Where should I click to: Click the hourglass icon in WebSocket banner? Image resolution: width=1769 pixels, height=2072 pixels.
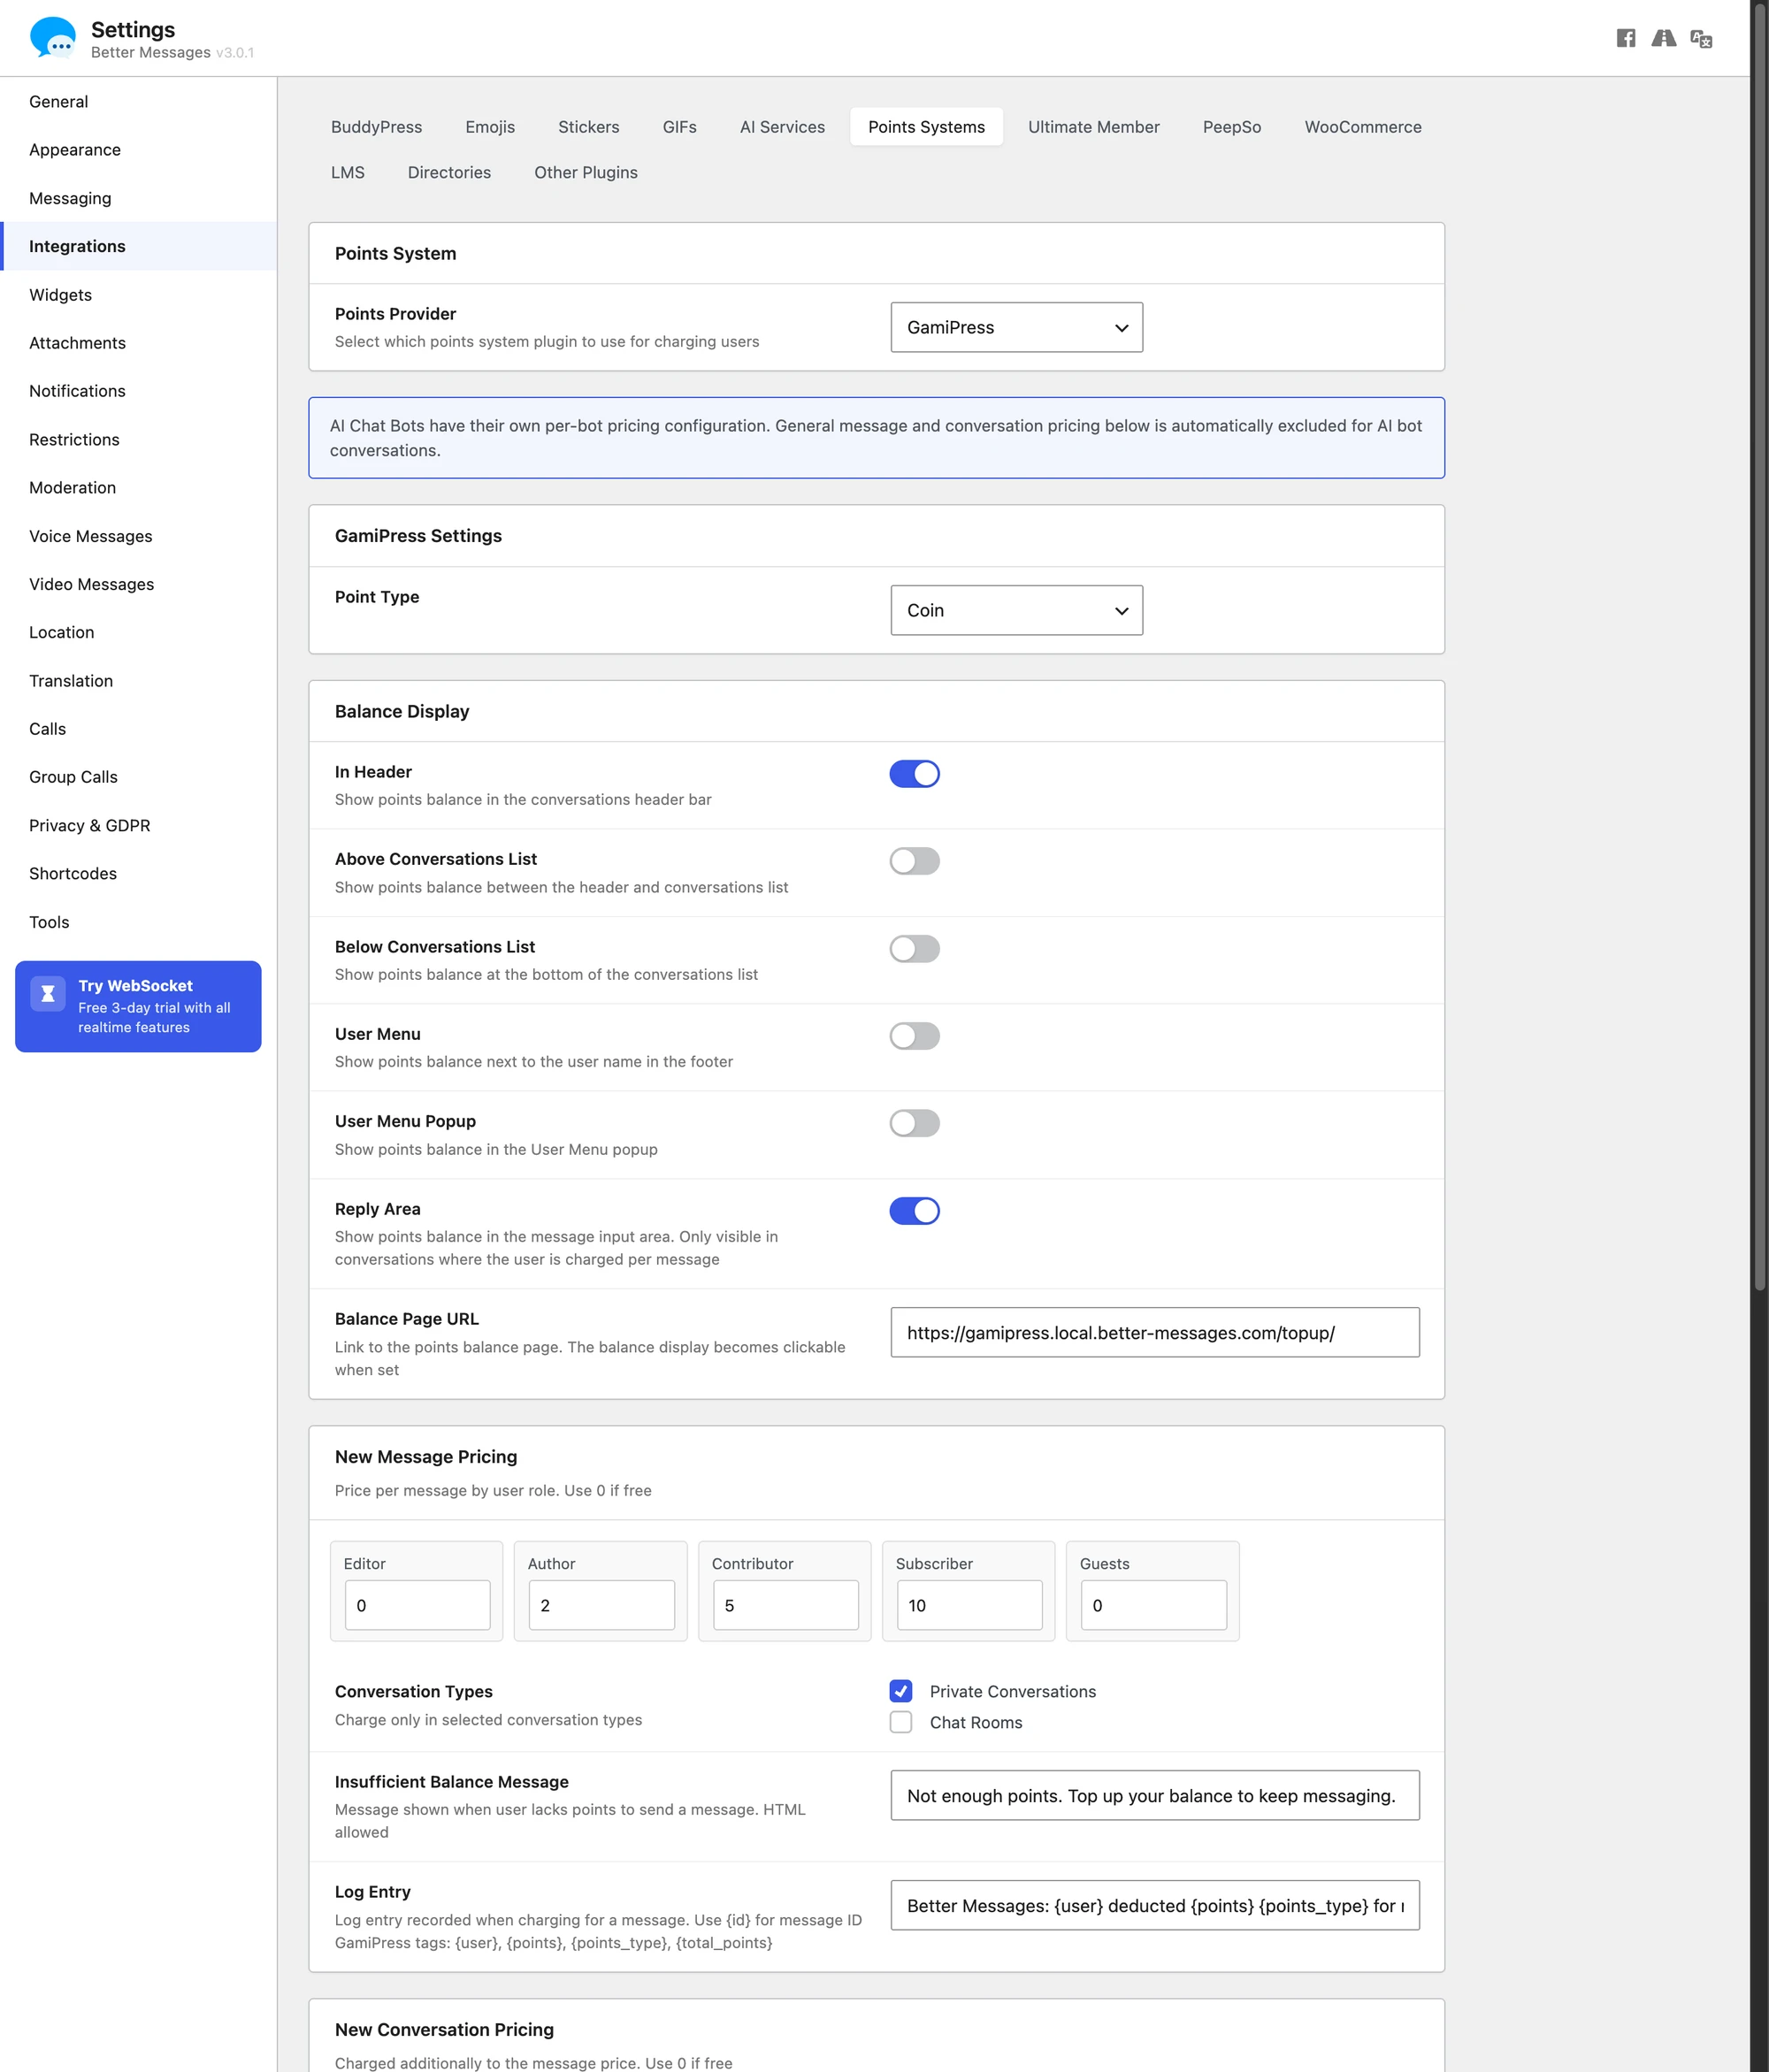47,993
